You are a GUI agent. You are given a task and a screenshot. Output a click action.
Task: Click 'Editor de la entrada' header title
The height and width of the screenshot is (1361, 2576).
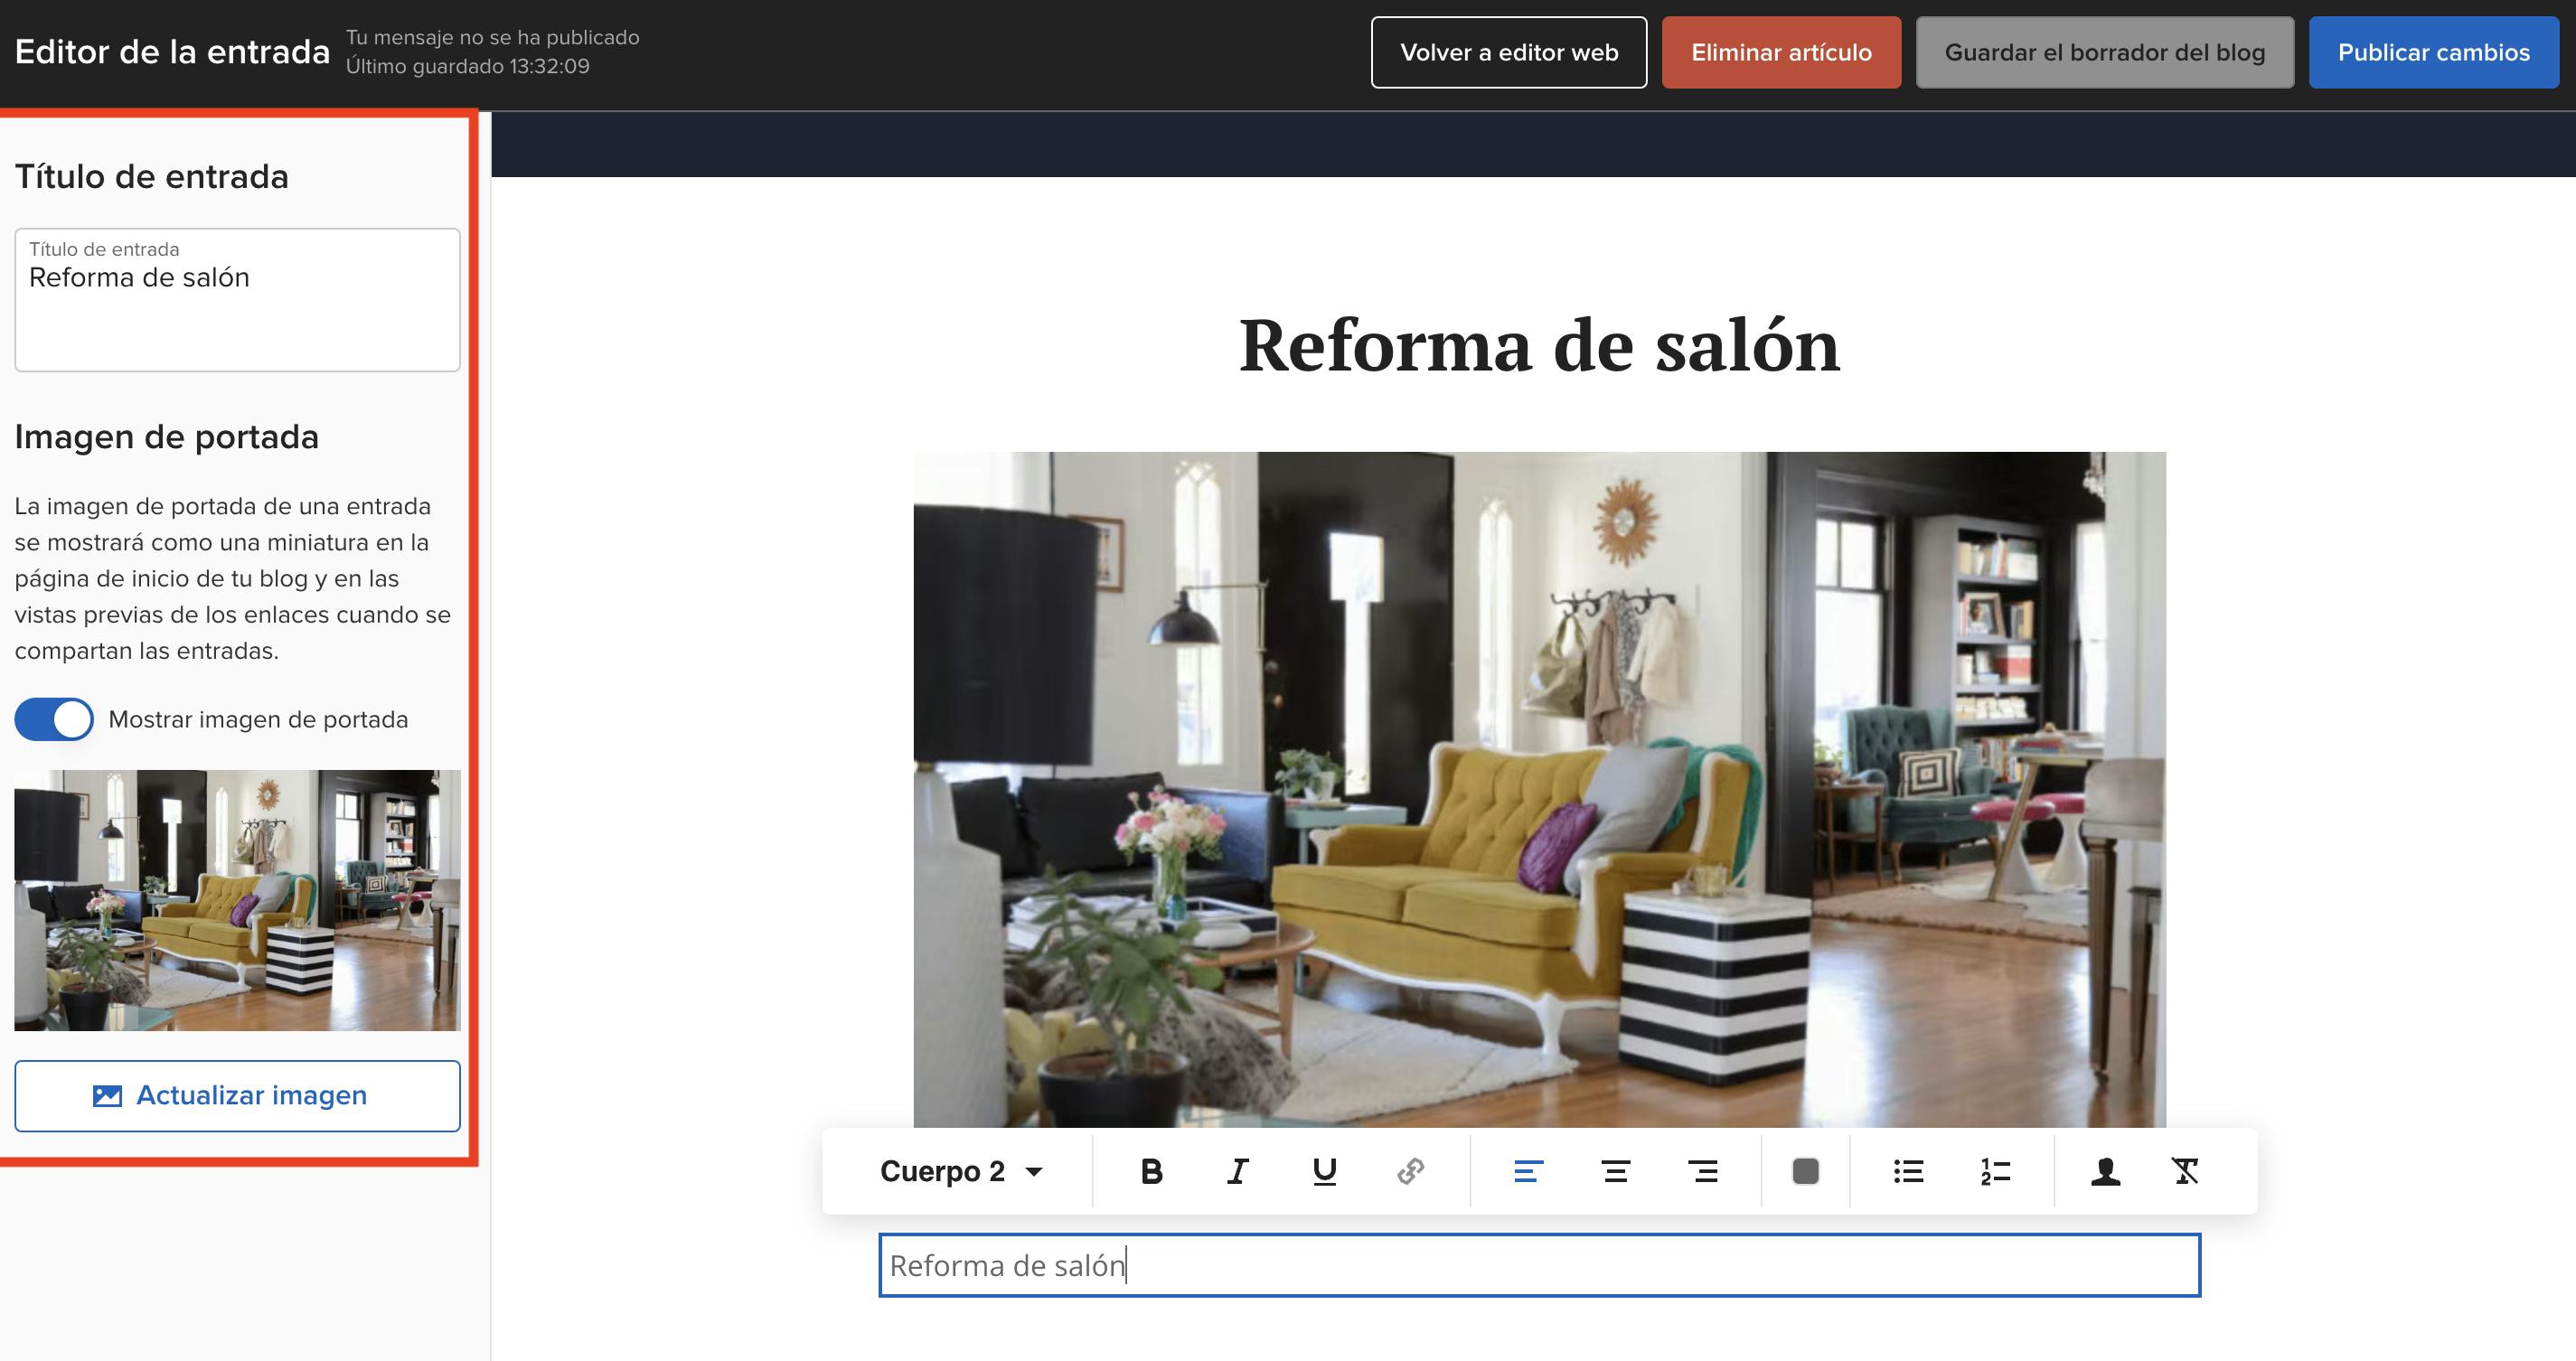[x=172, y=52]
